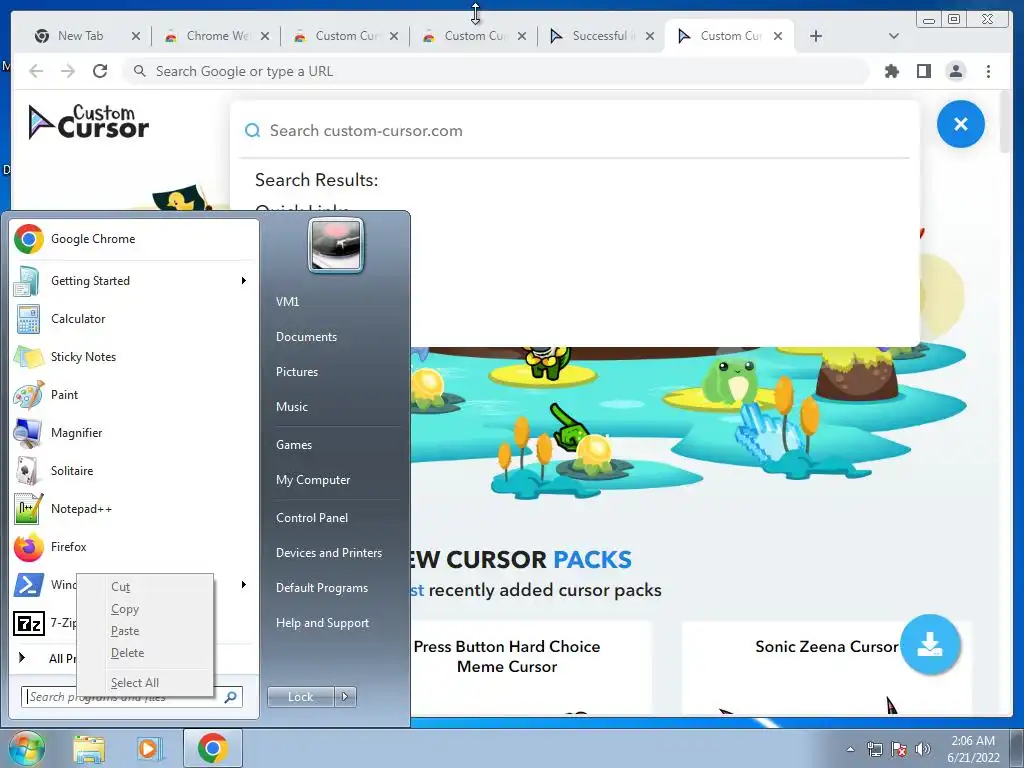Click the Chrome address bar
The image size is (1024, 768).
click(x=496, y=71)
